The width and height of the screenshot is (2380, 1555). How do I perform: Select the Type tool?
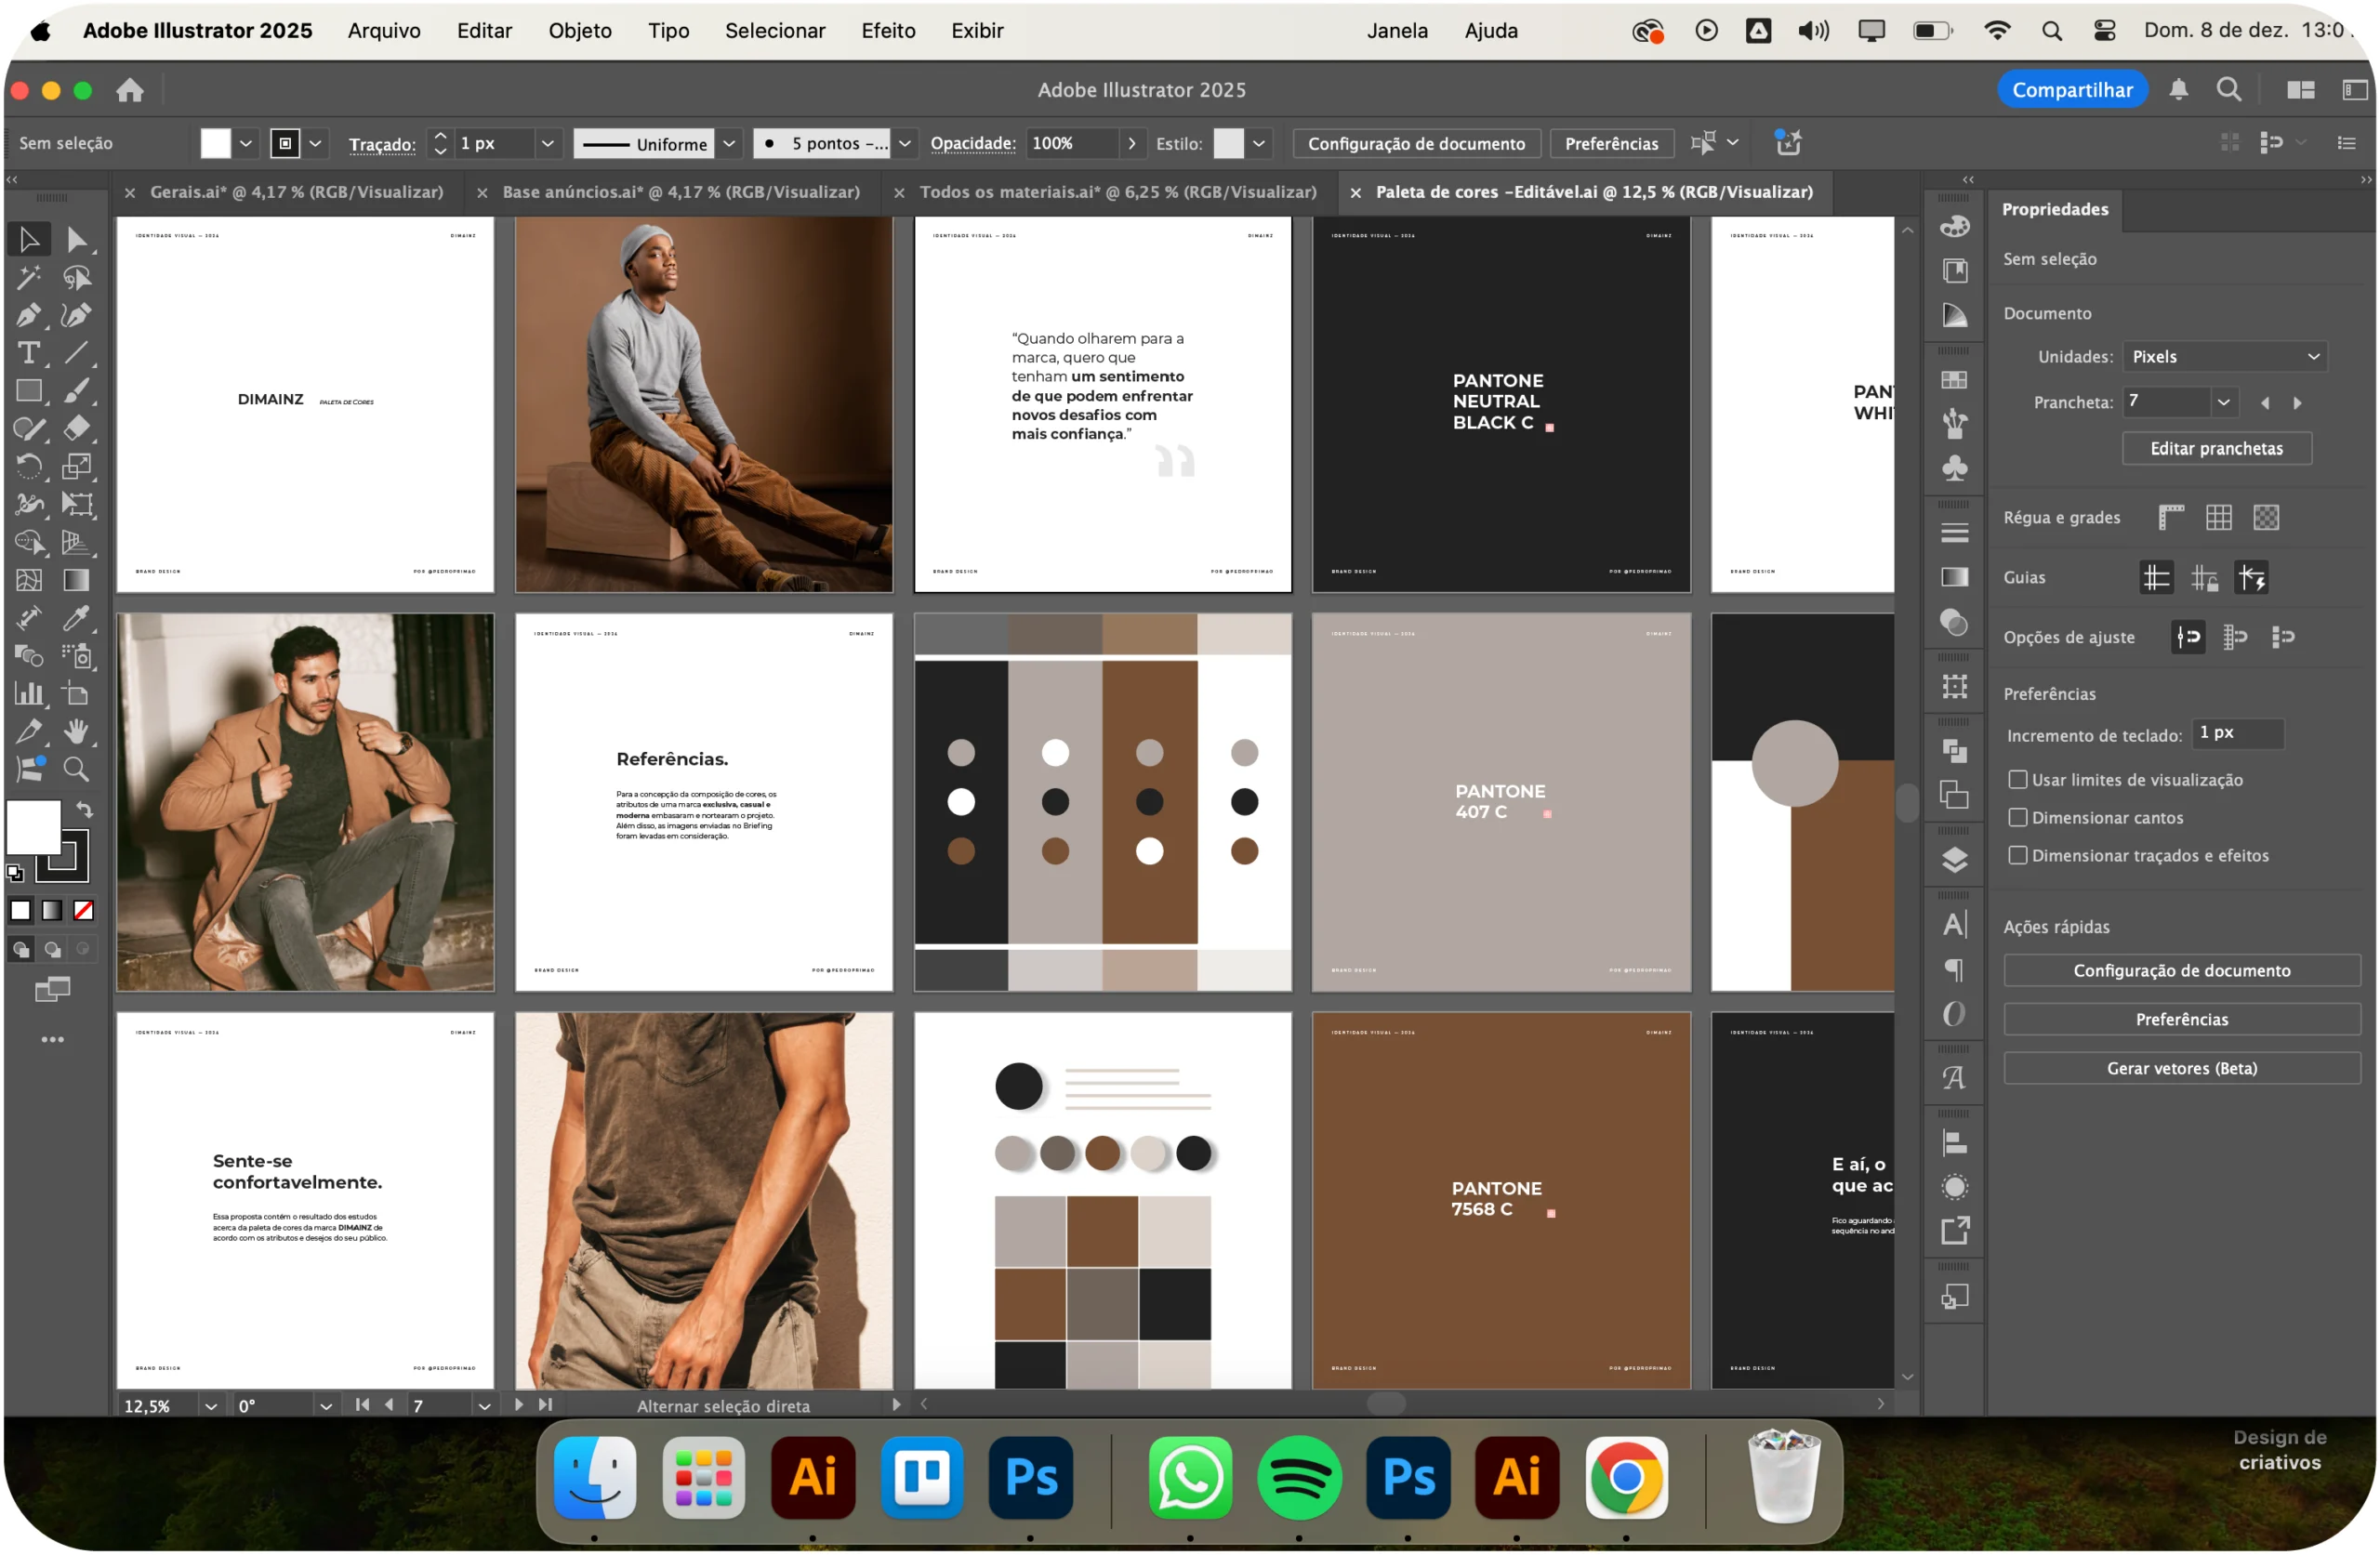point(29,353)
